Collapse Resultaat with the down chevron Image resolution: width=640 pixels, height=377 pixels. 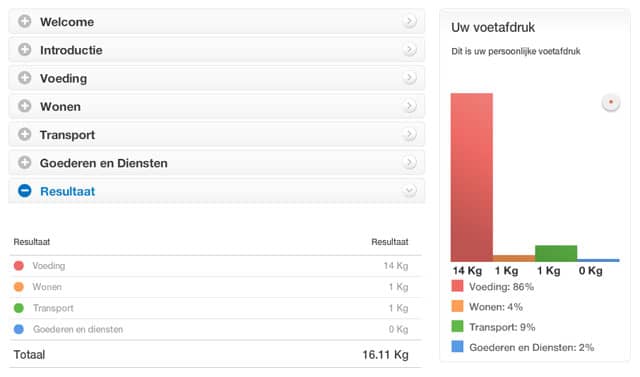(409, 191)
